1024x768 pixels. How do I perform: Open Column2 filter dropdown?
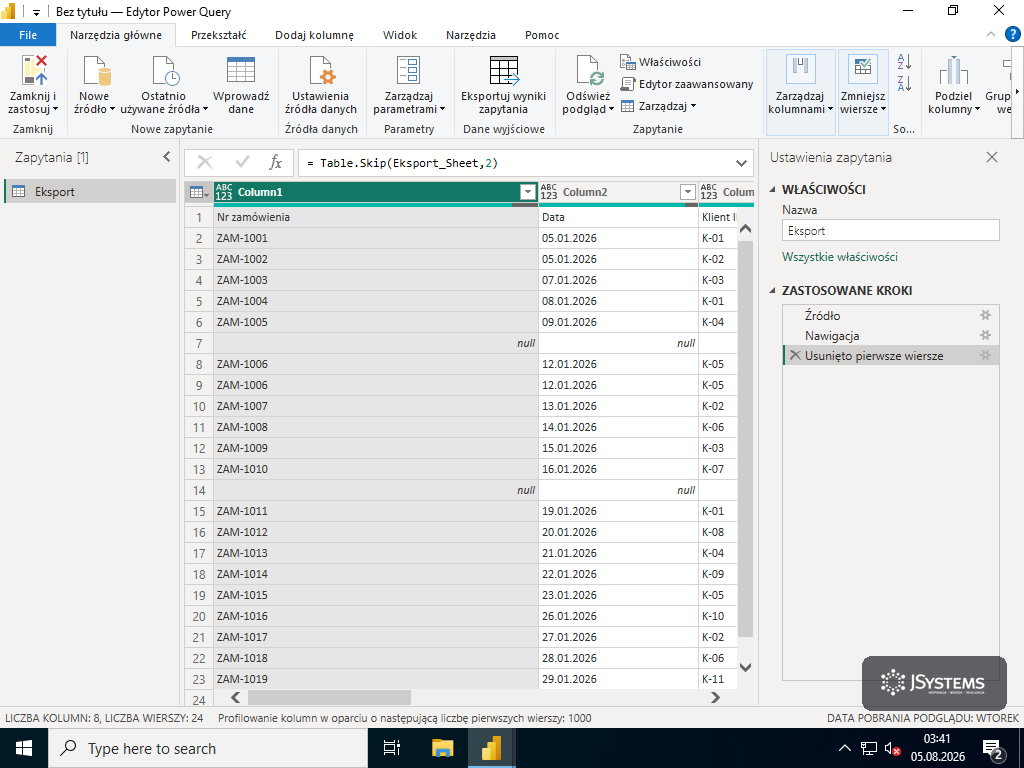[687, 192]
